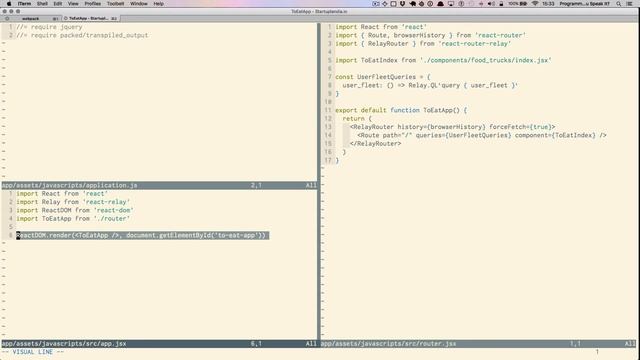Click line 'const UserFleetQueries = {'
The width and height of the screenshot is (640, 360).
pyautogui.click(x=383, y=77)
